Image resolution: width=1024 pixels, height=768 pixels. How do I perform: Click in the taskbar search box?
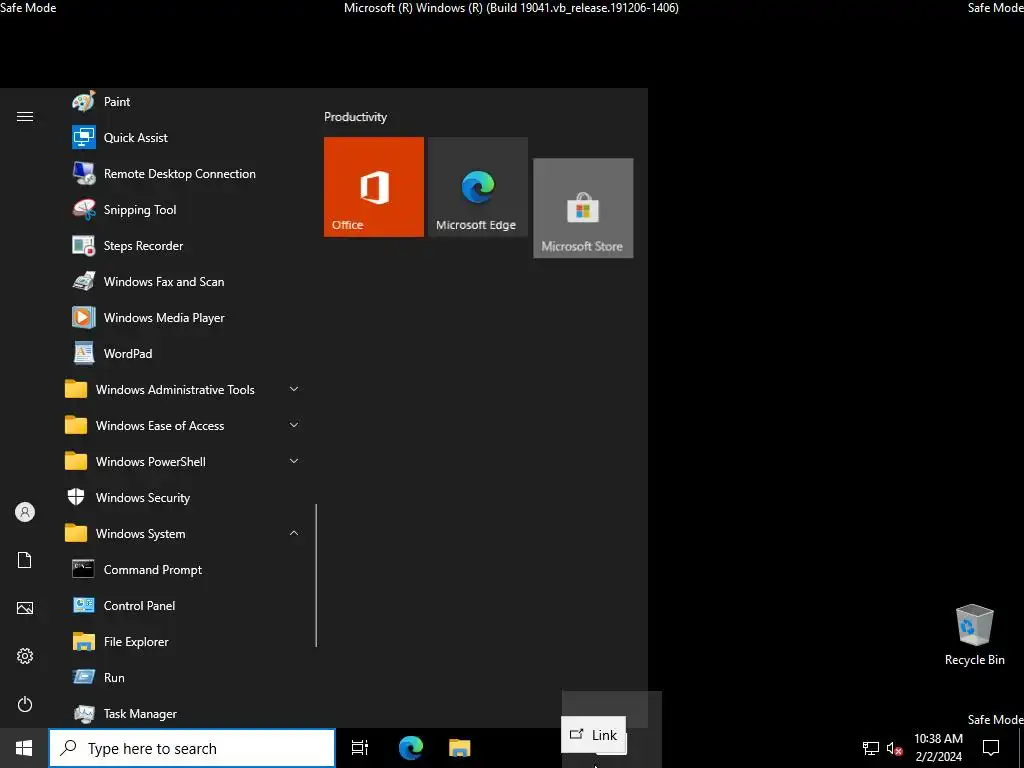click(192, 748)
